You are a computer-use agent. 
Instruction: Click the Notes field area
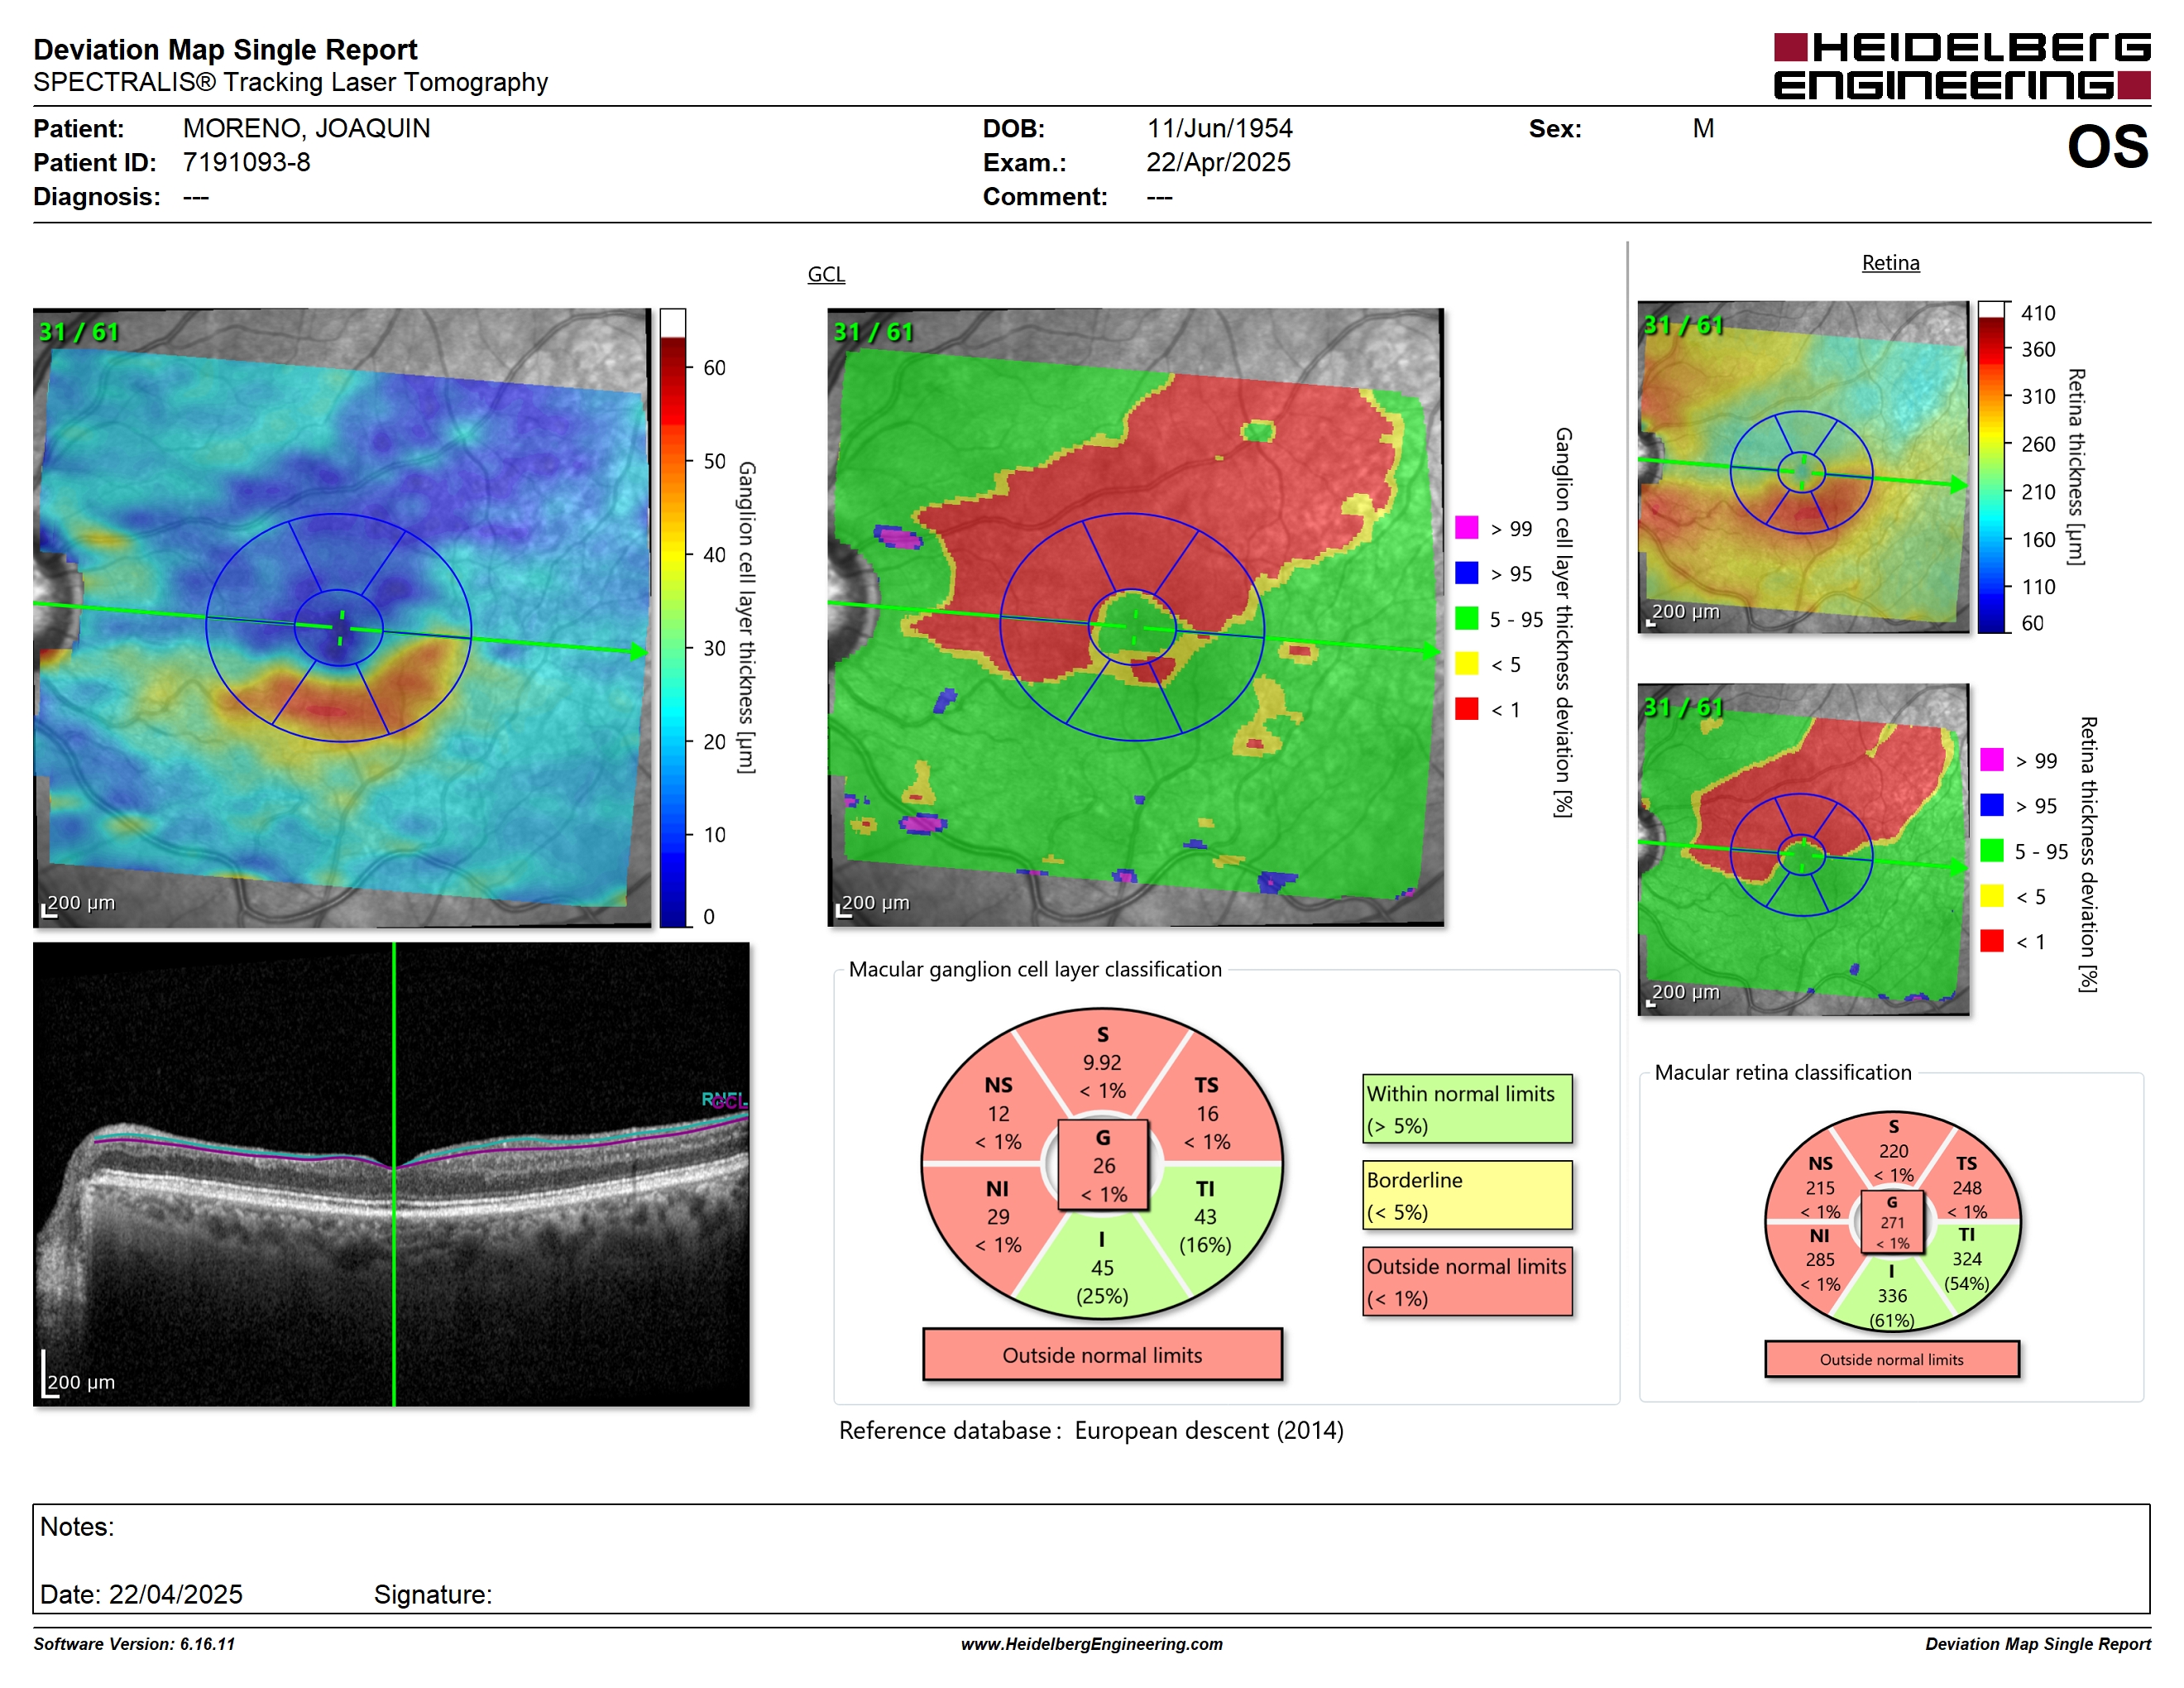[x=1091, y=1558]
